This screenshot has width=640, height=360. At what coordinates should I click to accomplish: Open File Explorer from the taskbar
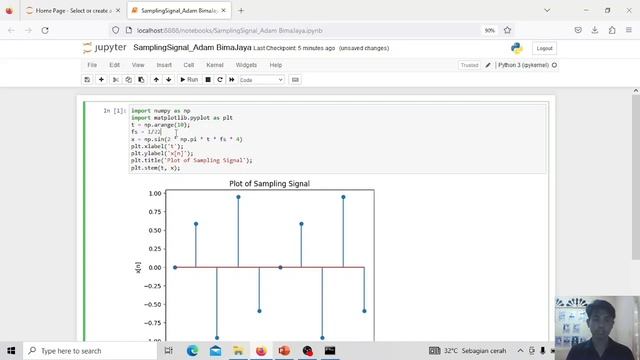[238, 351]
